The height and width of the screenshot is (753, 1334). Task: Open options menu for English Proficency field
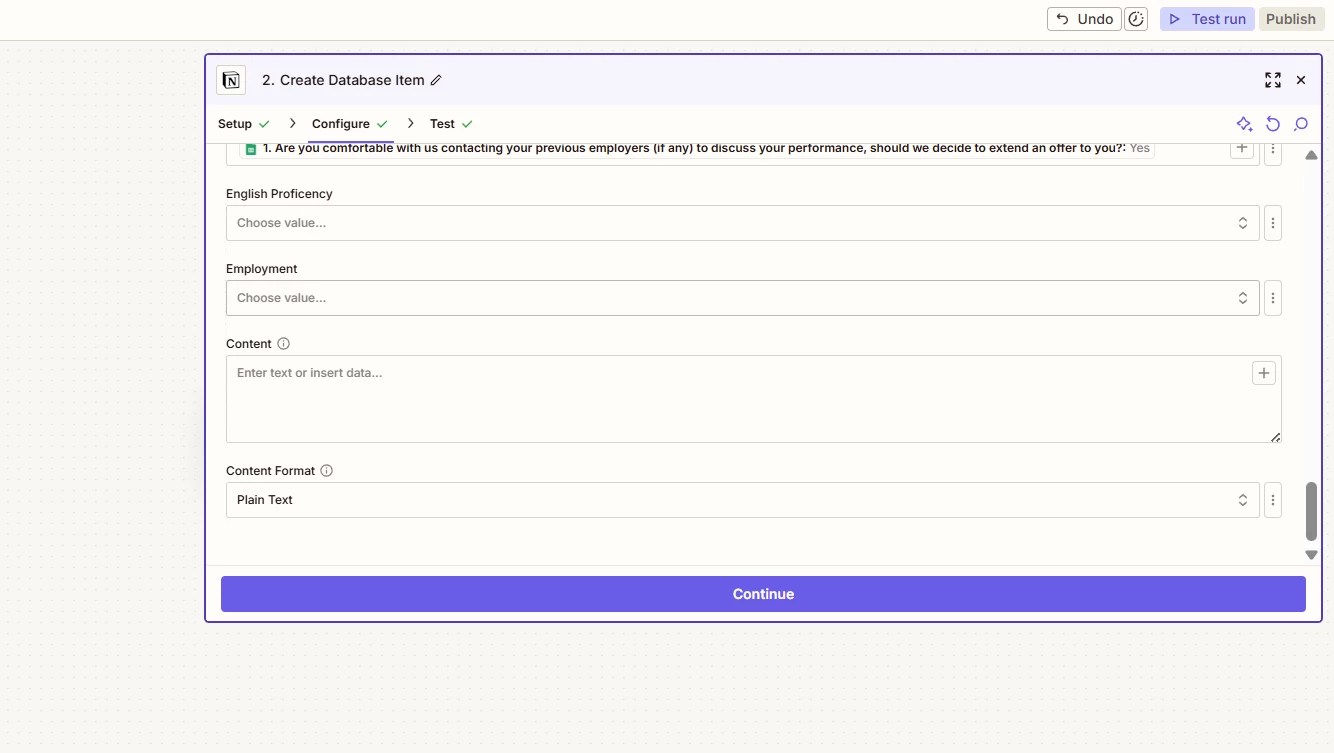tap(1273, 223)
